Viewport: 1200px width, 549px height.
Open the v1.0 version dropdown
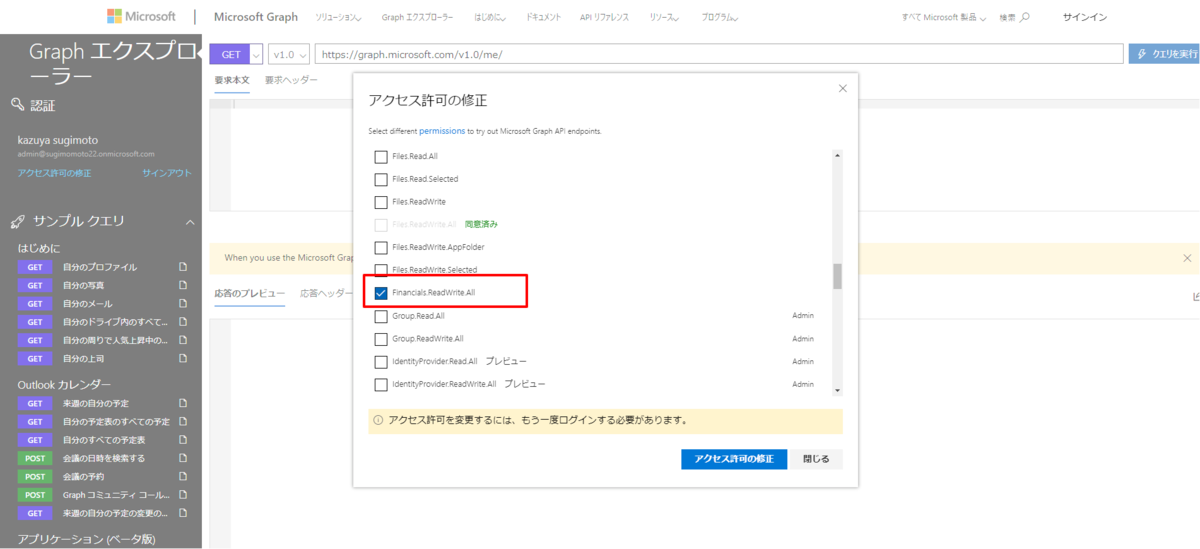click(288, 54)
